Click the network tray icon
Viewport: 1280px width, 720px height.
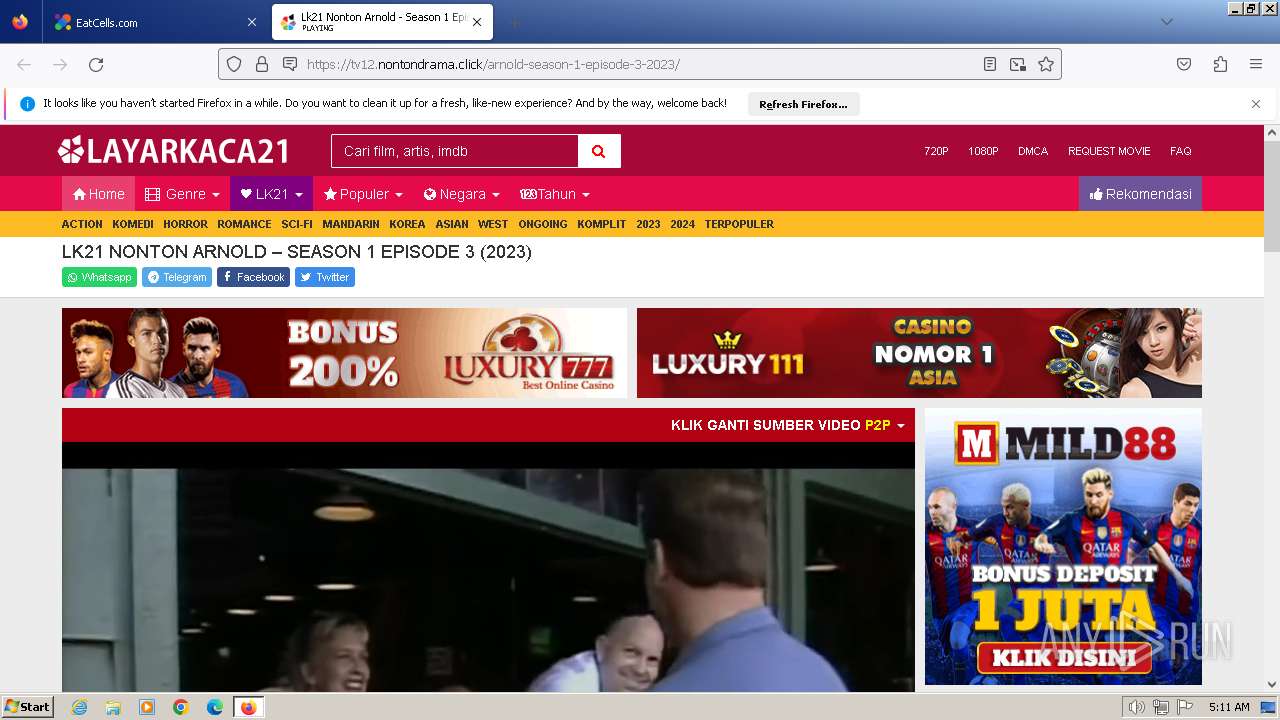(x=1161, y=707)
